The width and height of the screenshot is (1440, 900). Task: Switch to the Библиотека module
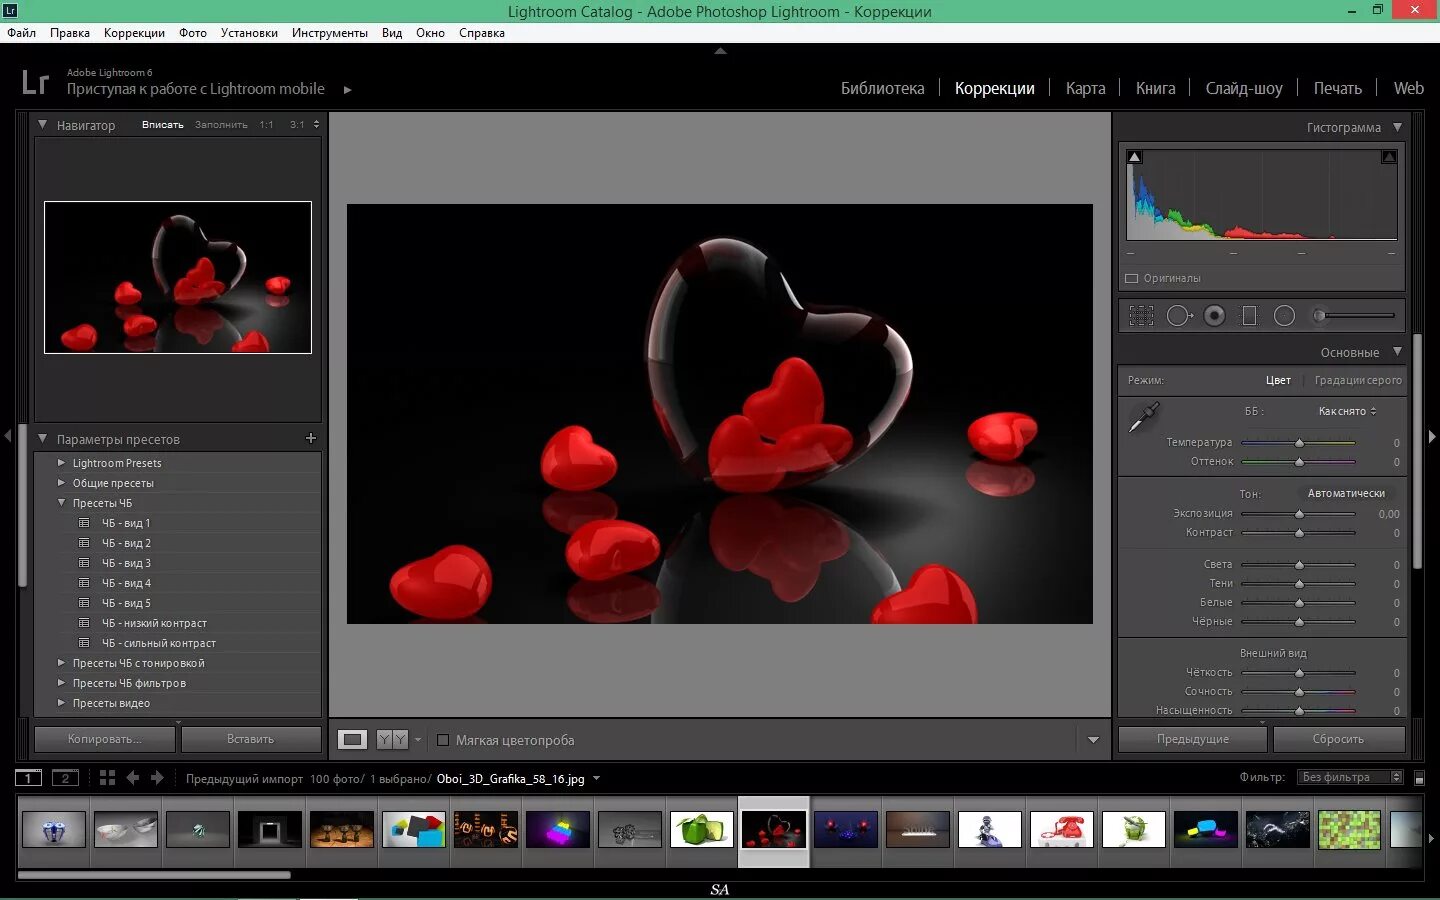pos(882,88)
